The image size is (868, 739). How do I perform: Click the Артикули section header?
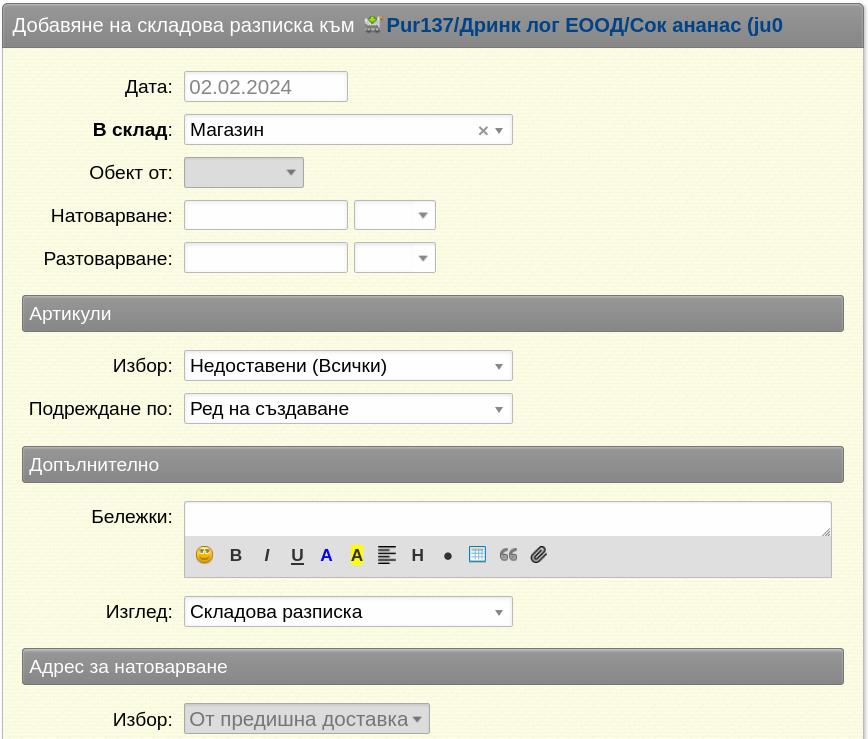pos(433,314)
